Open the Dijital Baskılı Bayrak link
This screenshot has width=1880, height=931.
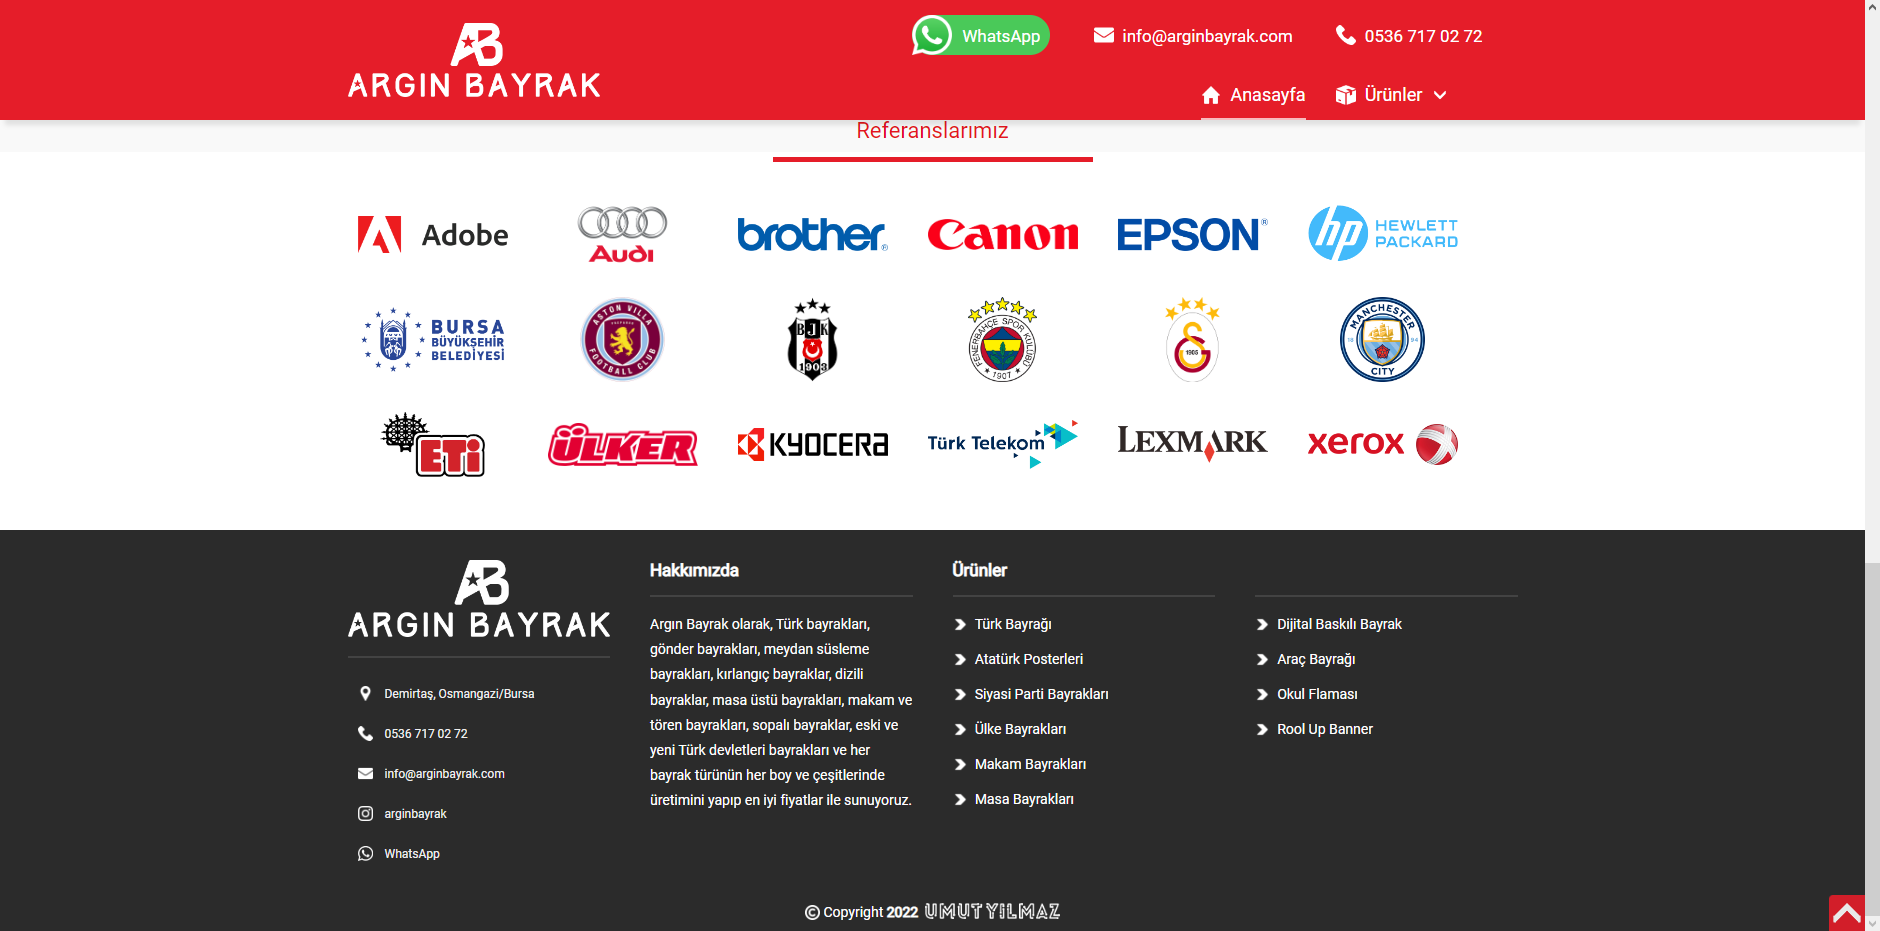[x=1338, y=624]
